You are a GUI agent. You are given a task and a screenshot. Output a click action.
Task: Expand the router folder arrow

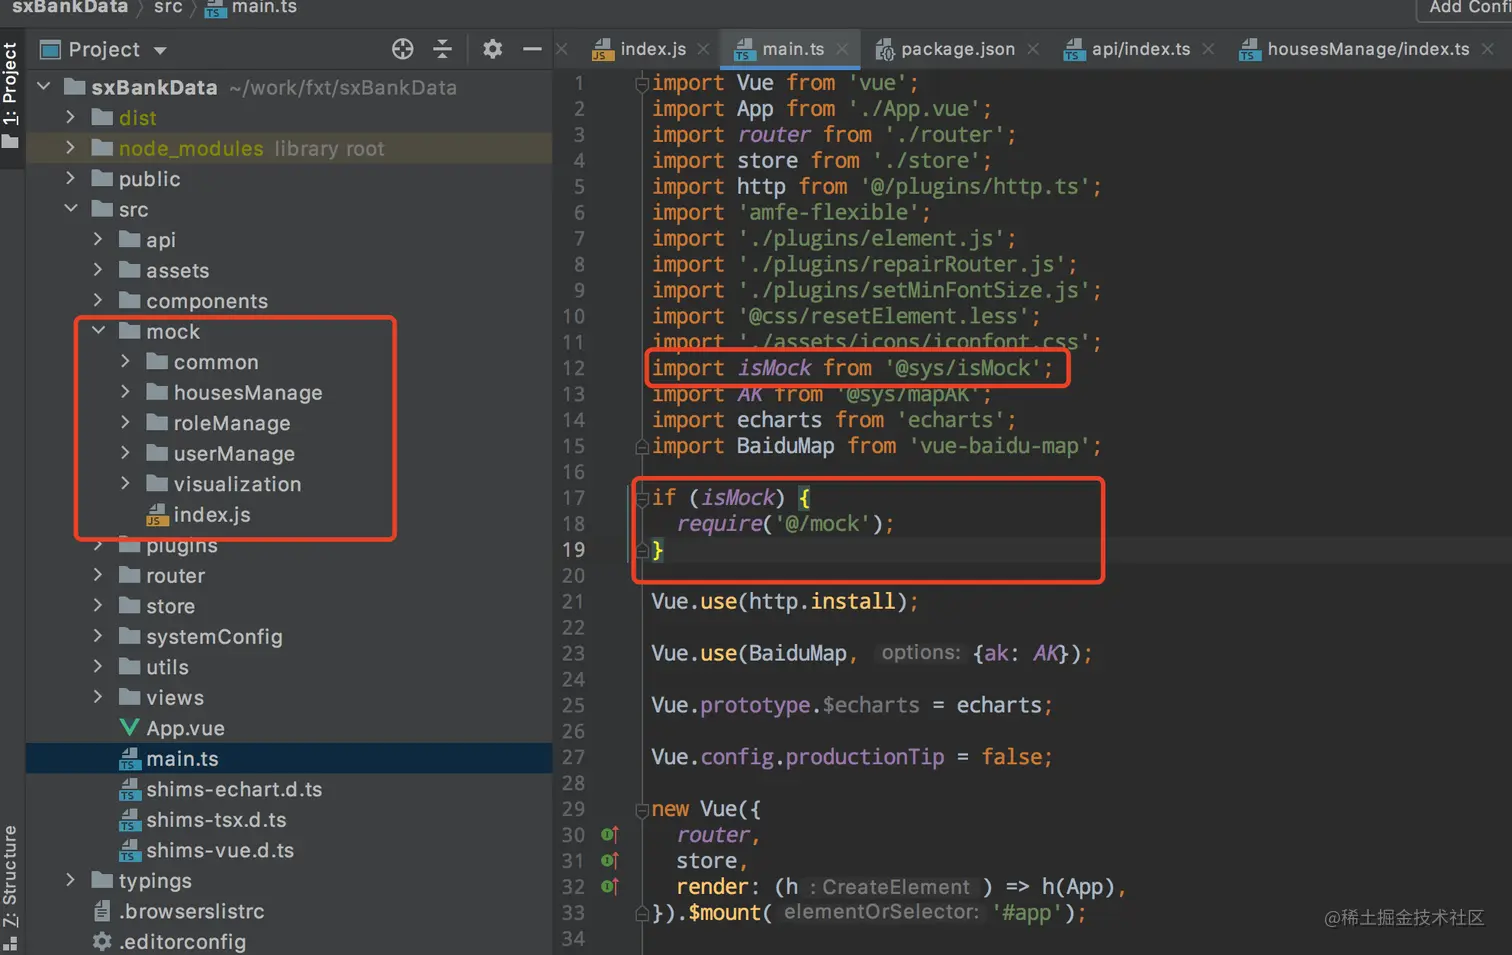tap(97, 575)
